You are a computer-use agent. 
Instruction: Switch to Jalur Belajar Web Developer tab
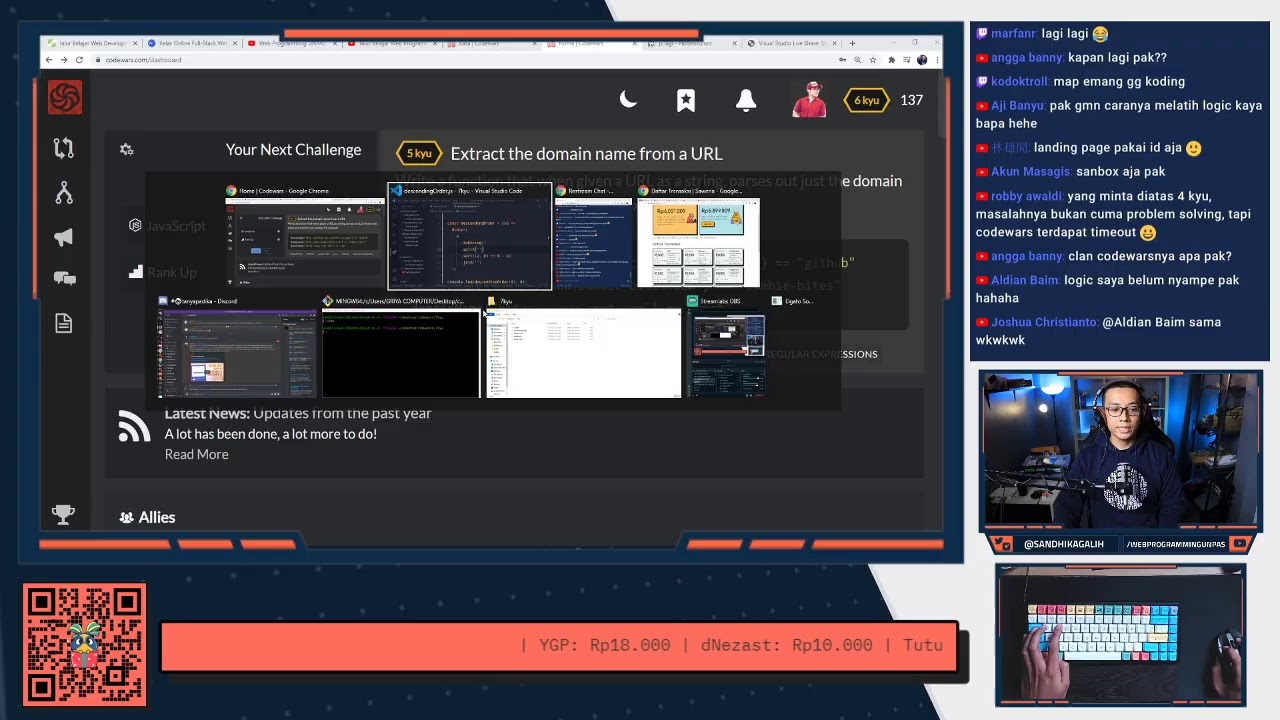(x=90, y=43)
